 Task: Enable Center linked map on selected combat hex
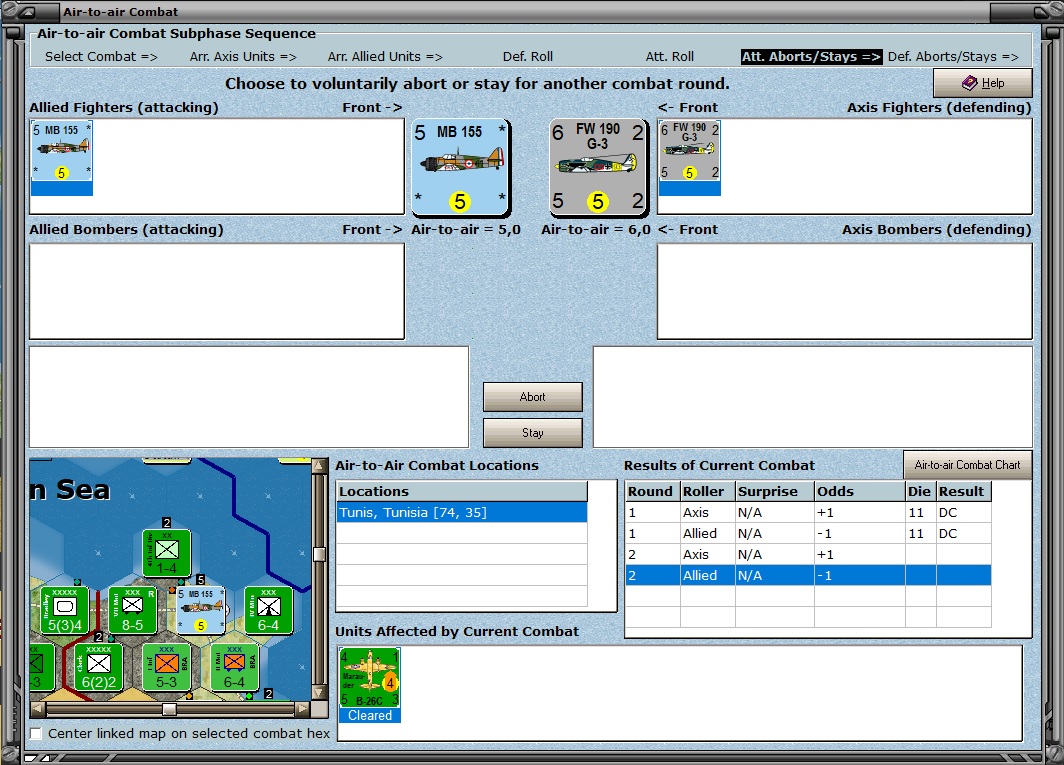point(36,734)
